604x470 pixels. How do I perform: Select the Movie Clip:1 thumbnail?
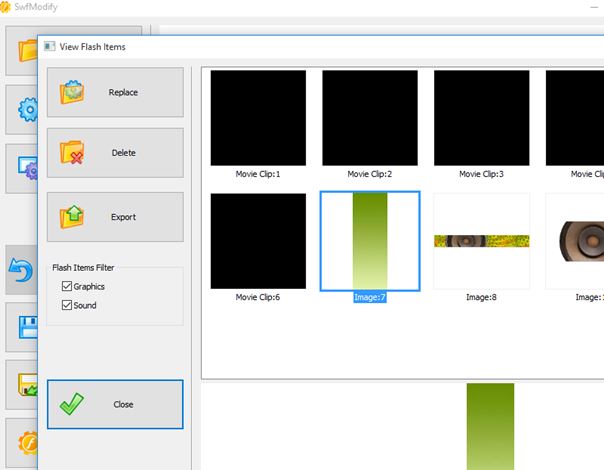[x=258, y=118]
